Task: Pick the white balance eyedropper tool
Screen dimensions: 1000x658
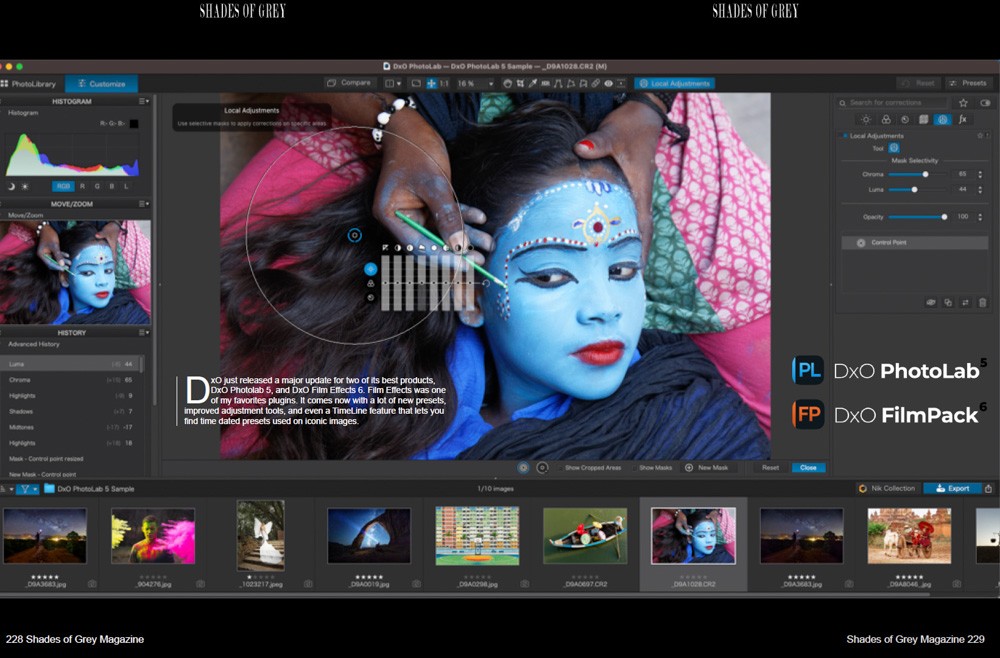Action: point(532,84)
